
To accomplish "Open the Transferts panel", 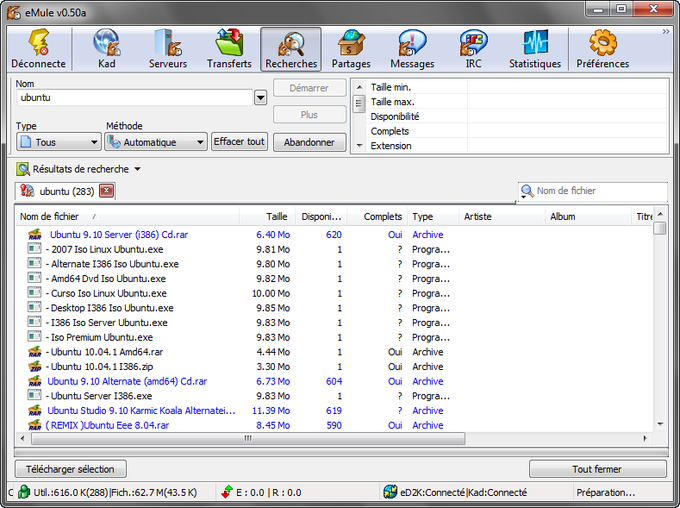I will pos(229,49).
